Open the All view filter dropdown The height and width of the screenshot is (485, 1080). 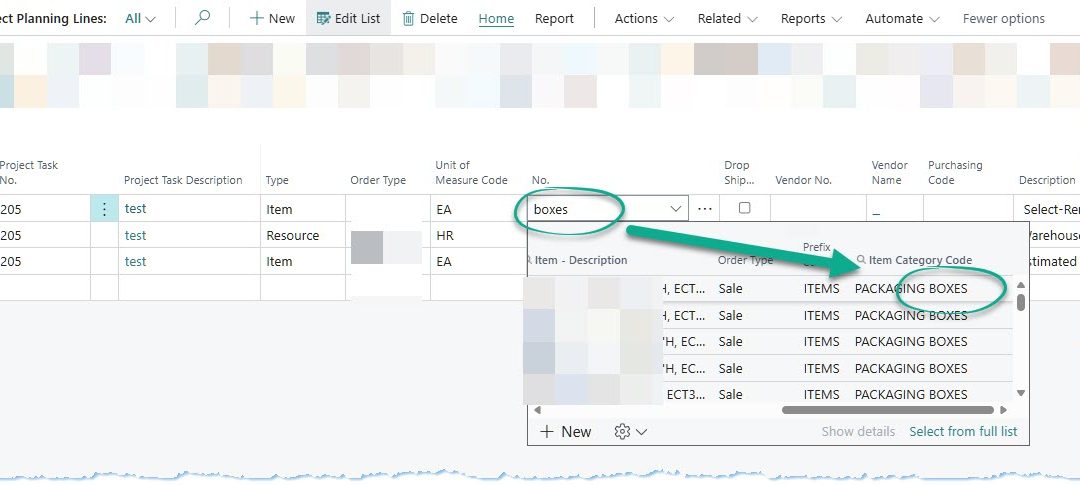pyautogui.click(x=140, y=19)
